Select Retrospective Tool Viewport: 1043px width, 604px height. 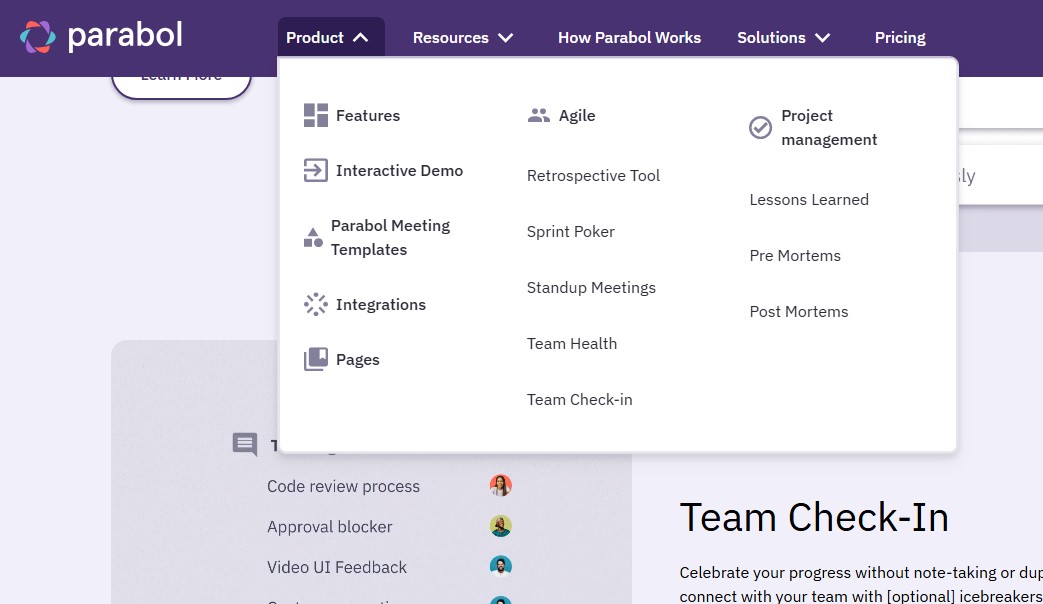[593, 176]
